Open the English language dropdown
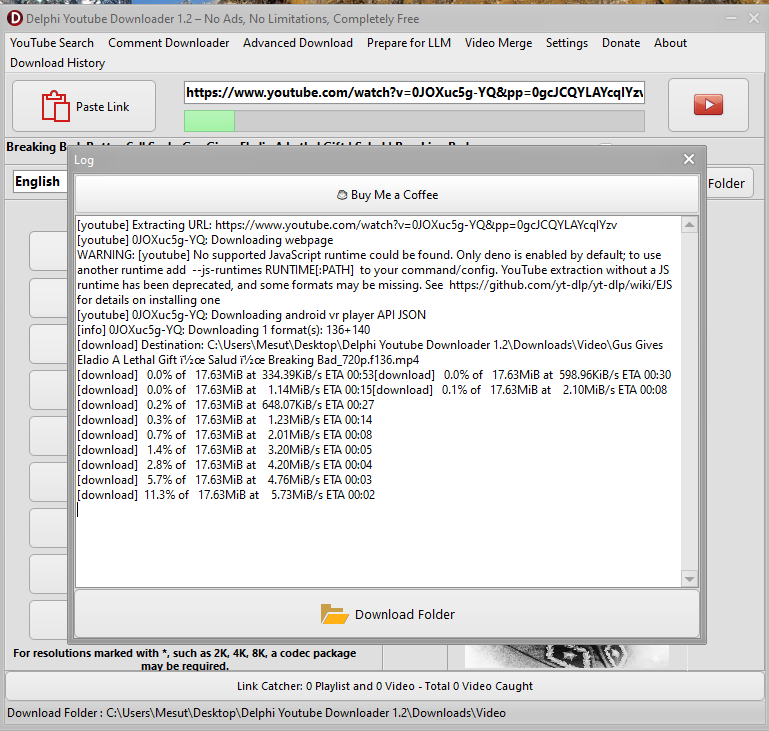 [40, 181]
